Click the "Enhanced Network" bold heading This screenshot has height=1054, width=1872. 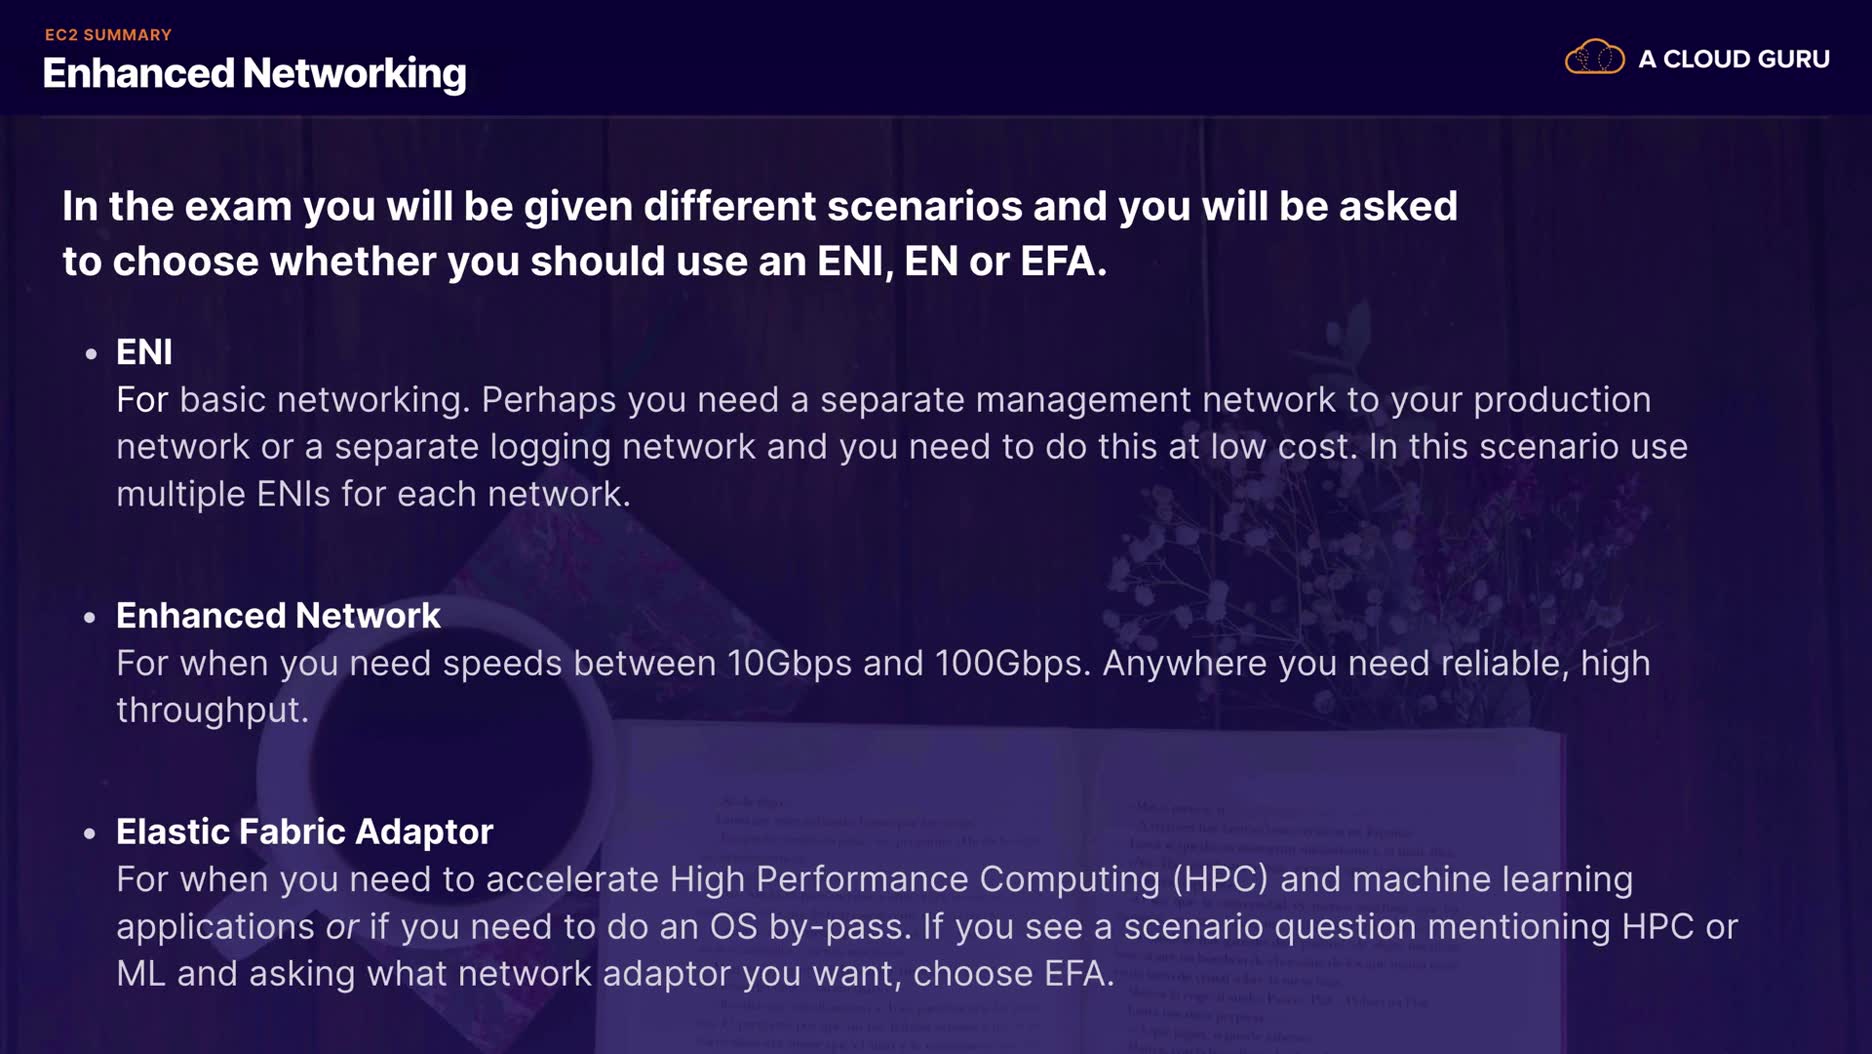click(x=278, y=616)
